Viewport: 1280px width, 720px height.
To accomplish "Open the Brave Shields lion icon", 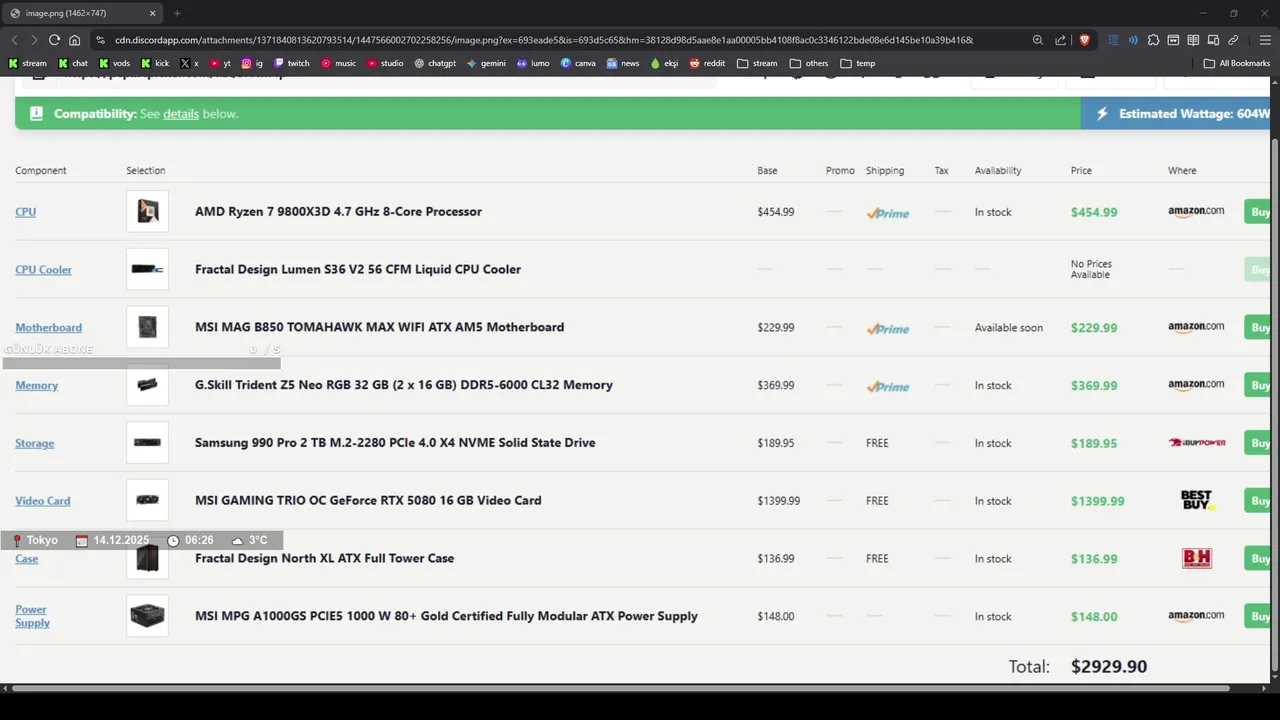I will pos(1084,40).
